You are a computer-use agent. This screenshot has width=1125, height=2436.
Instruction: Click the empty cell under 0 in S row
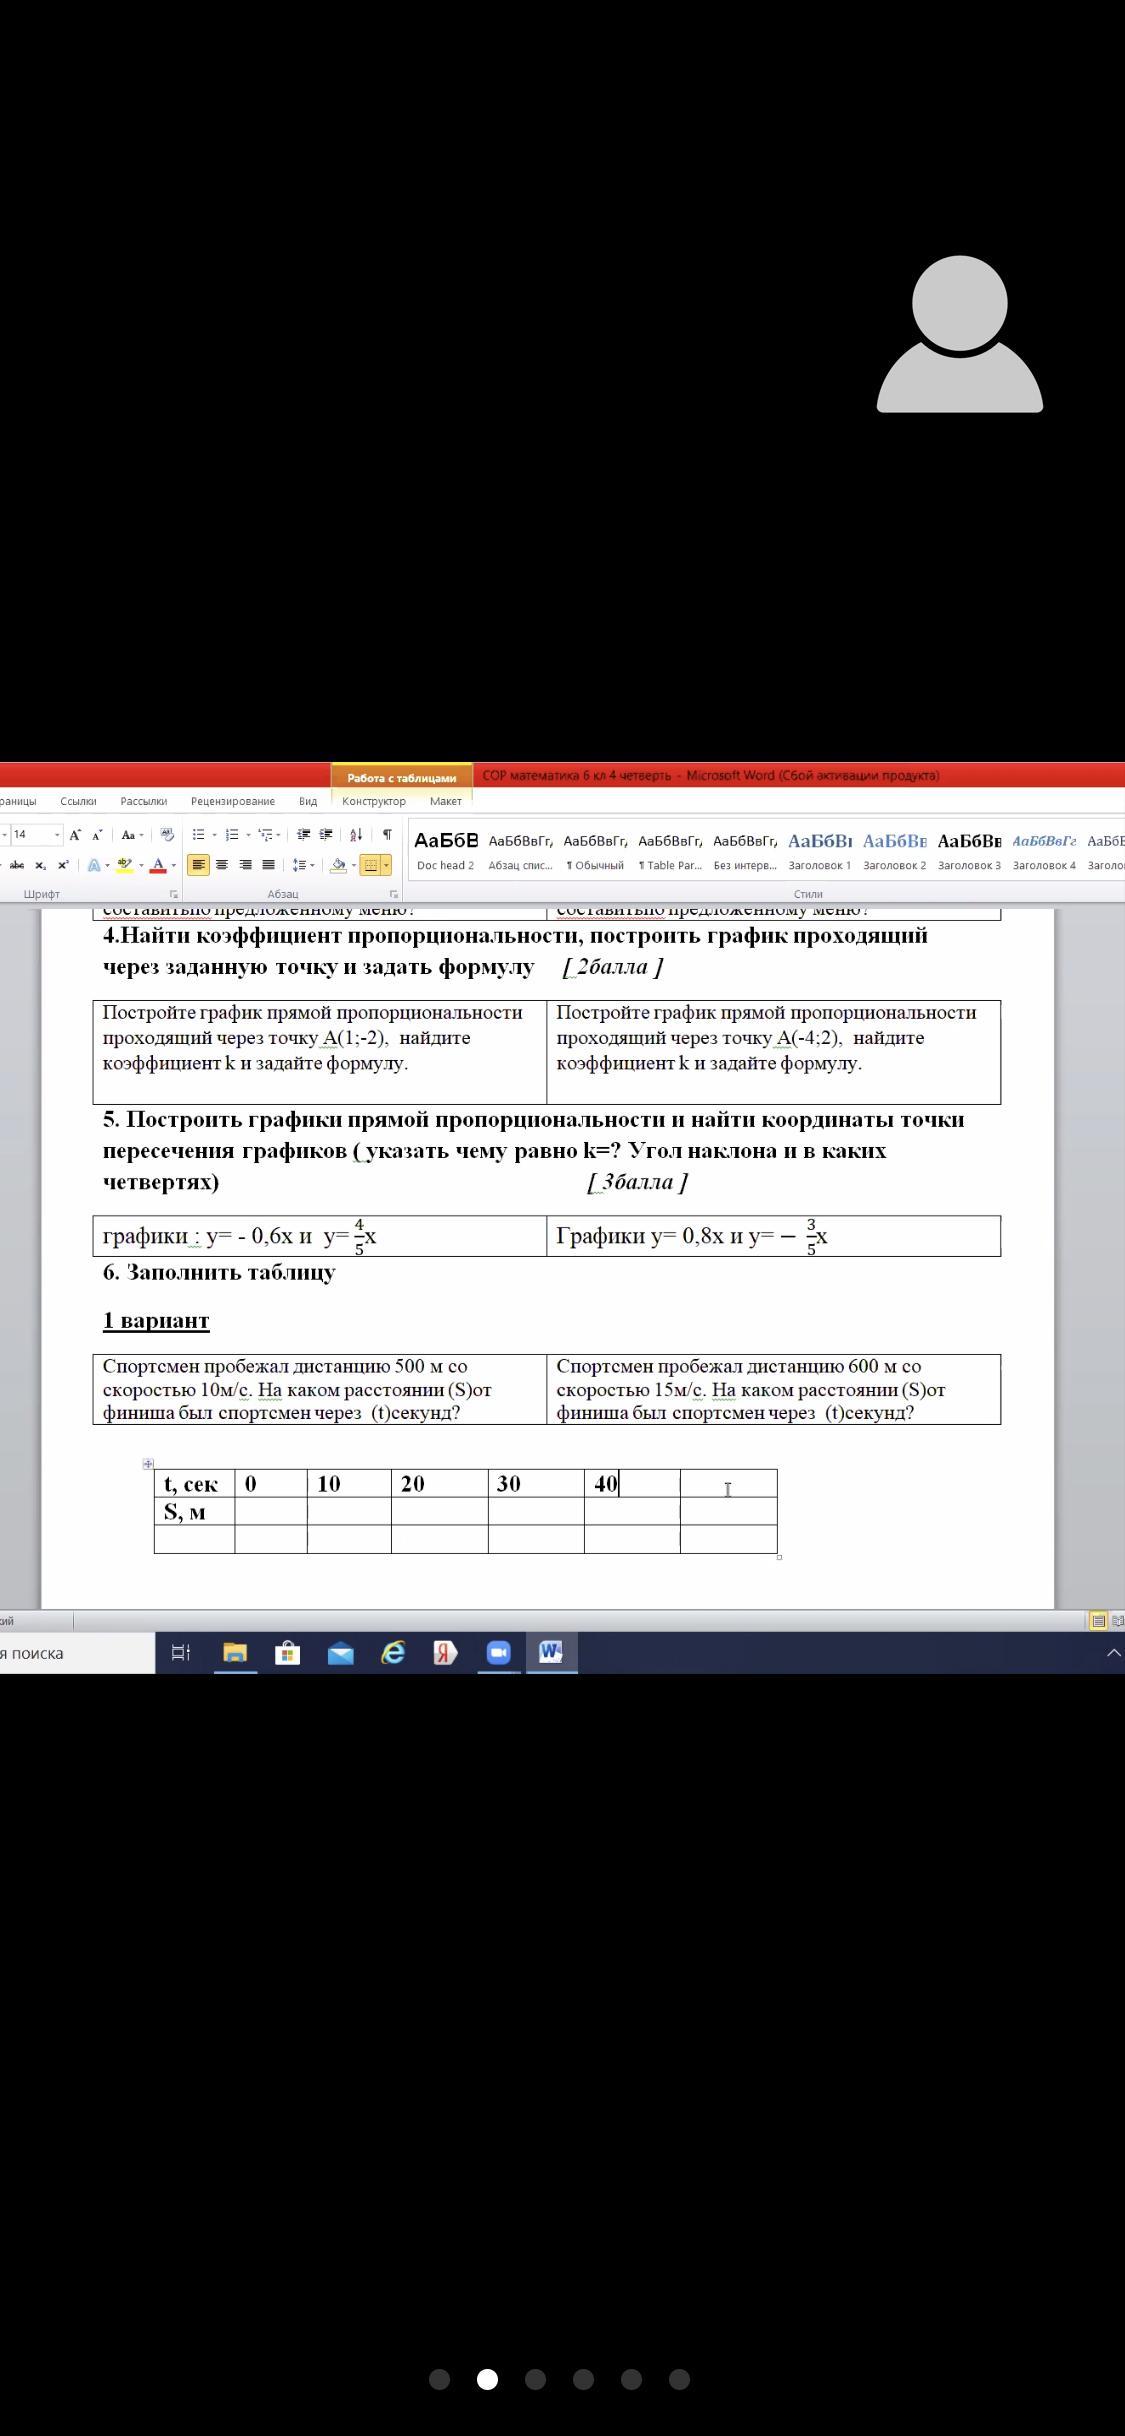270,1511
